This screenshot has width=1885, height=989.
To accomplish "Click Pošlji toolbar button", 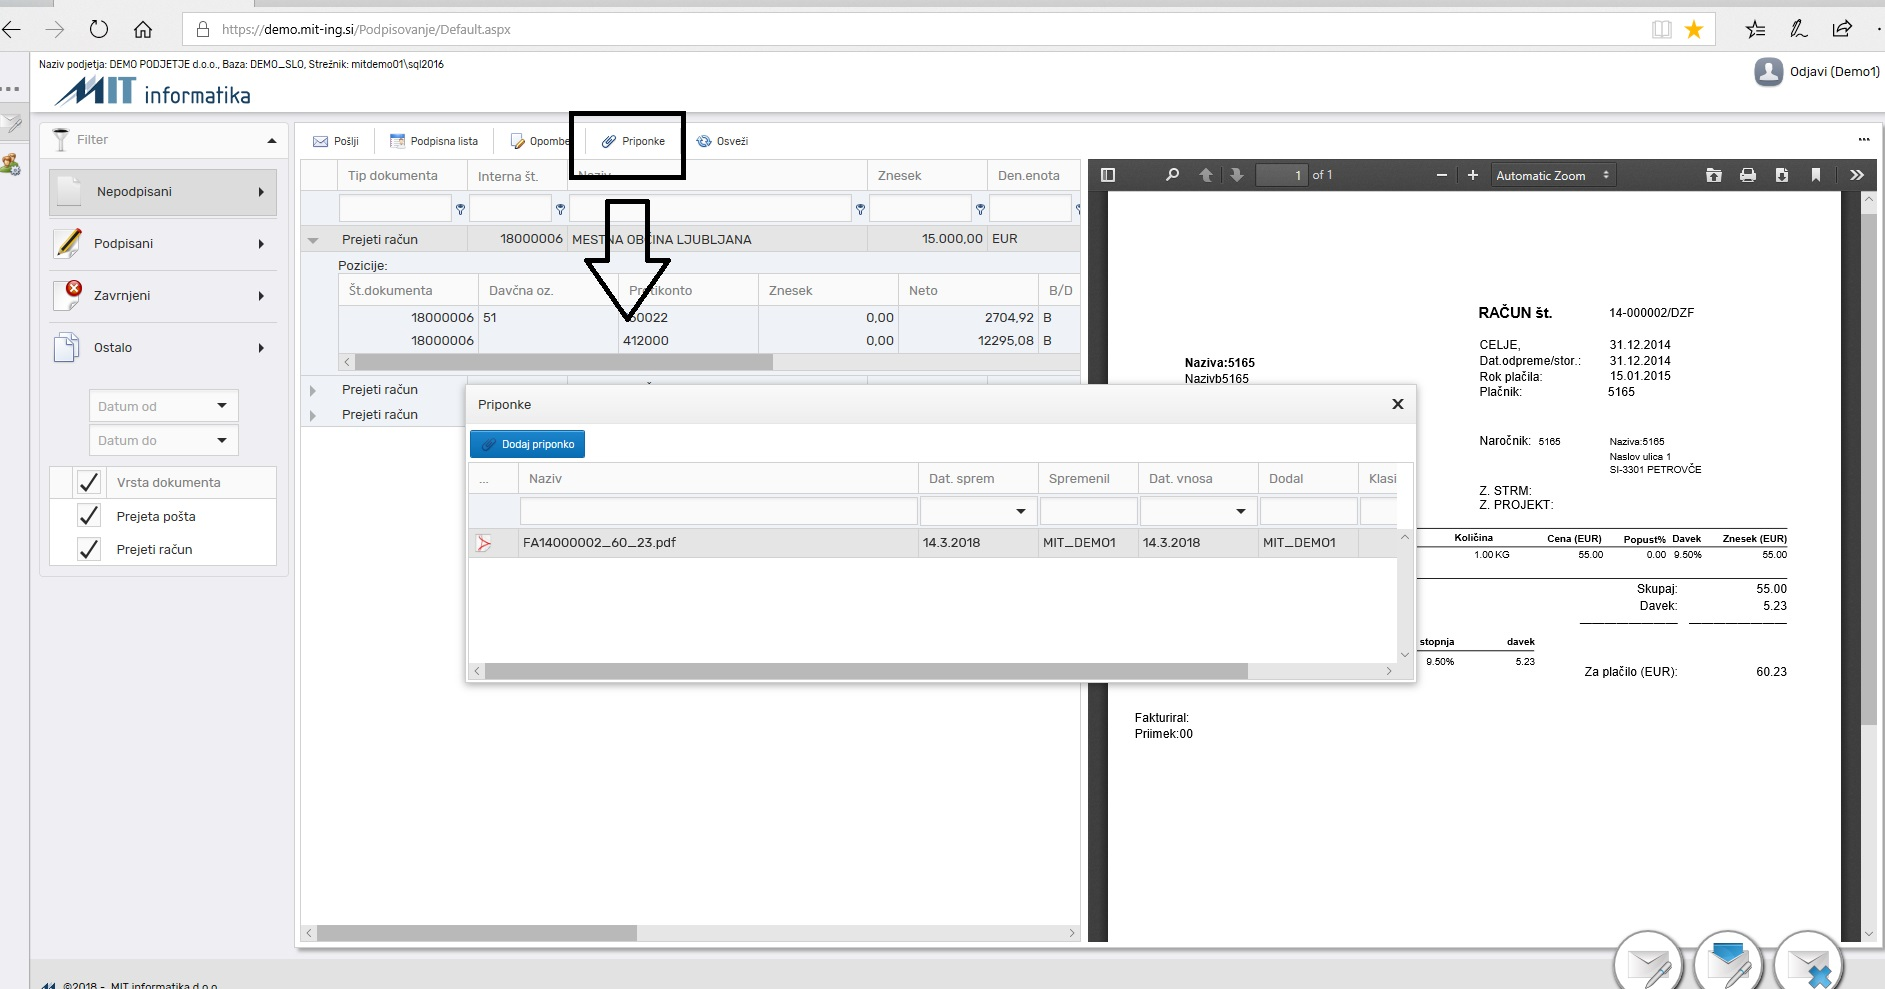I will [336, 141].
